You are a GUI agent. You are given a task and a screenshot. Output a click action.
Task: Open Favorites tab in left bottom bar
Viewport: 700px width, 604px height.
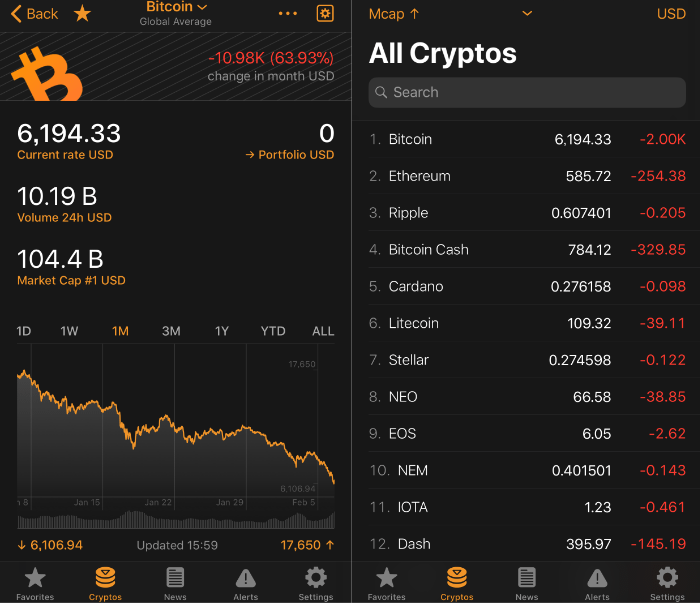click(x=35, y=583)
